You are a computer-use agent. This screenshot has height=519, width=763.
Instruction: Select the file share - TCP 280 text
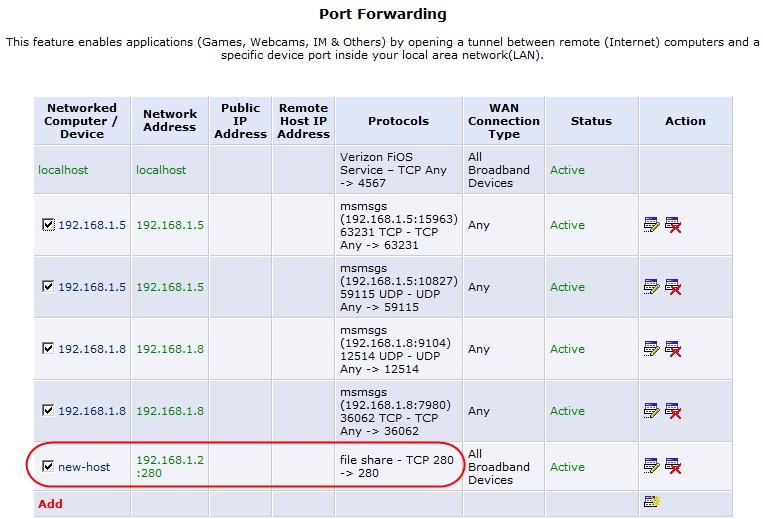[x=397, y=466]
